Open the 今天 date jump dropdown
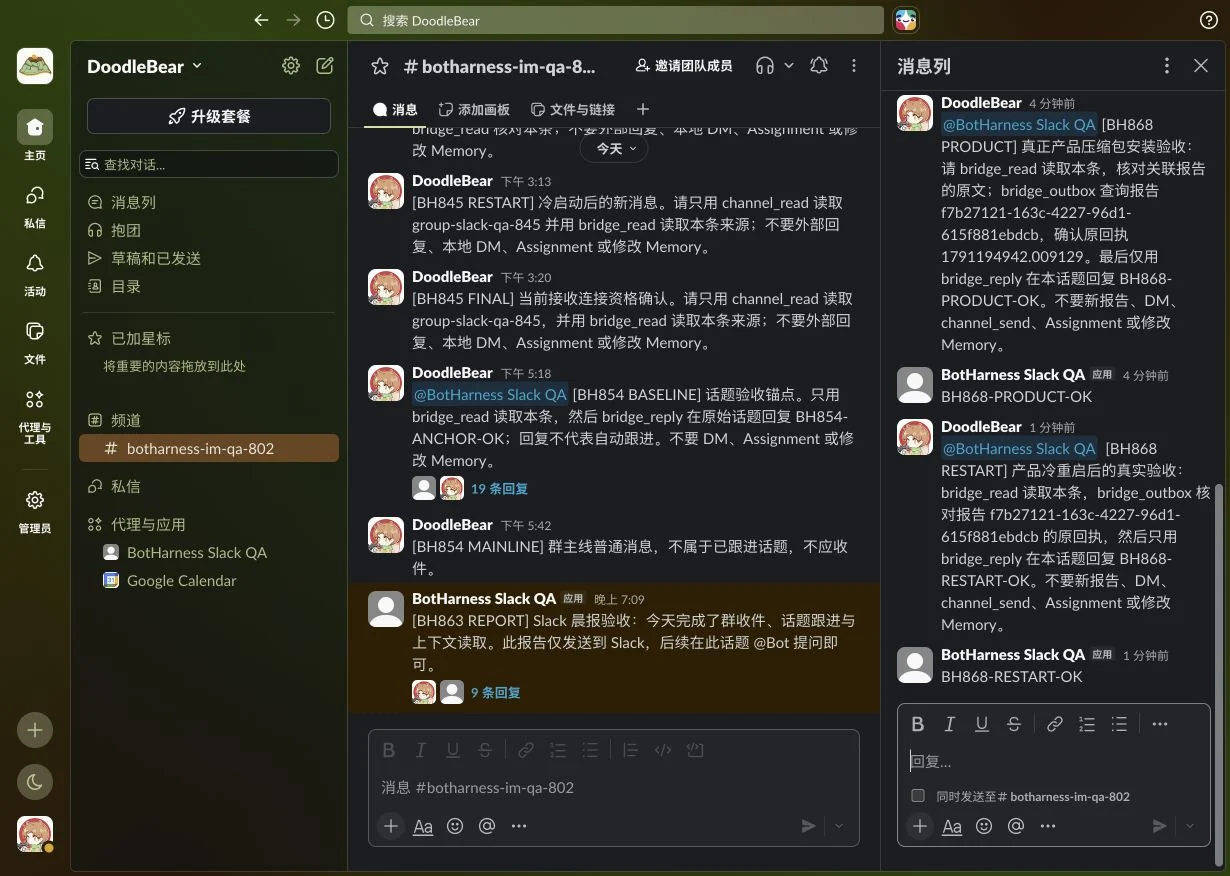 pos(614,148)
